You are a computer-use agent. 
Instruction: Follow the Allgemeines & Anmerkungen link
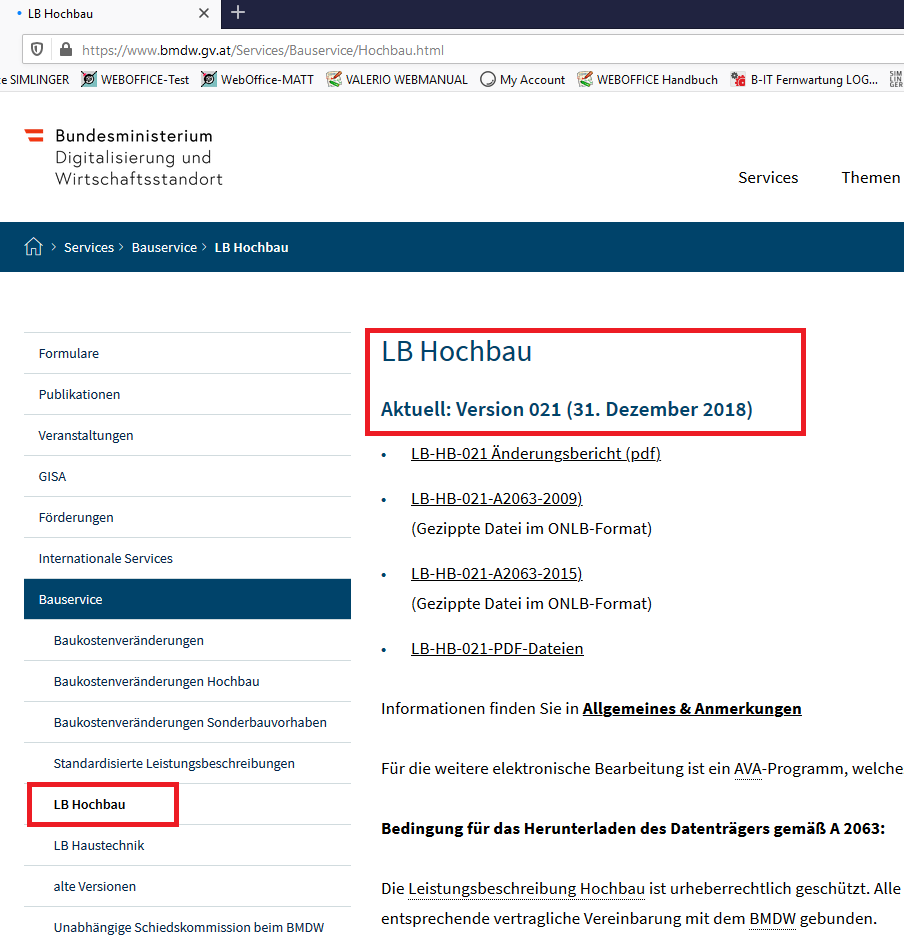[692, 709]
